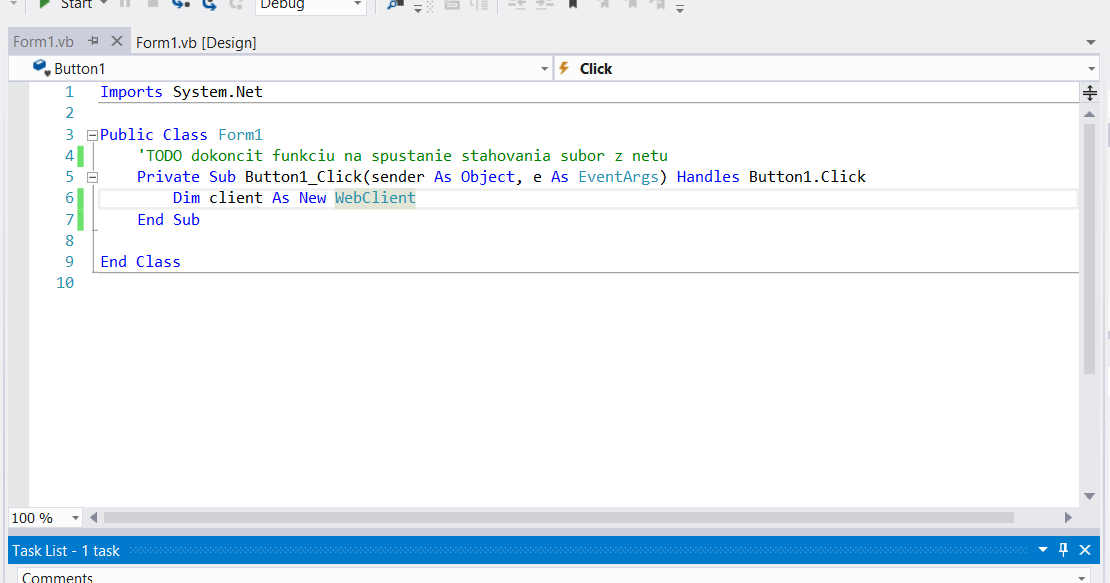
Task: Close the Form1.vb tab
Action: (117, 41)
